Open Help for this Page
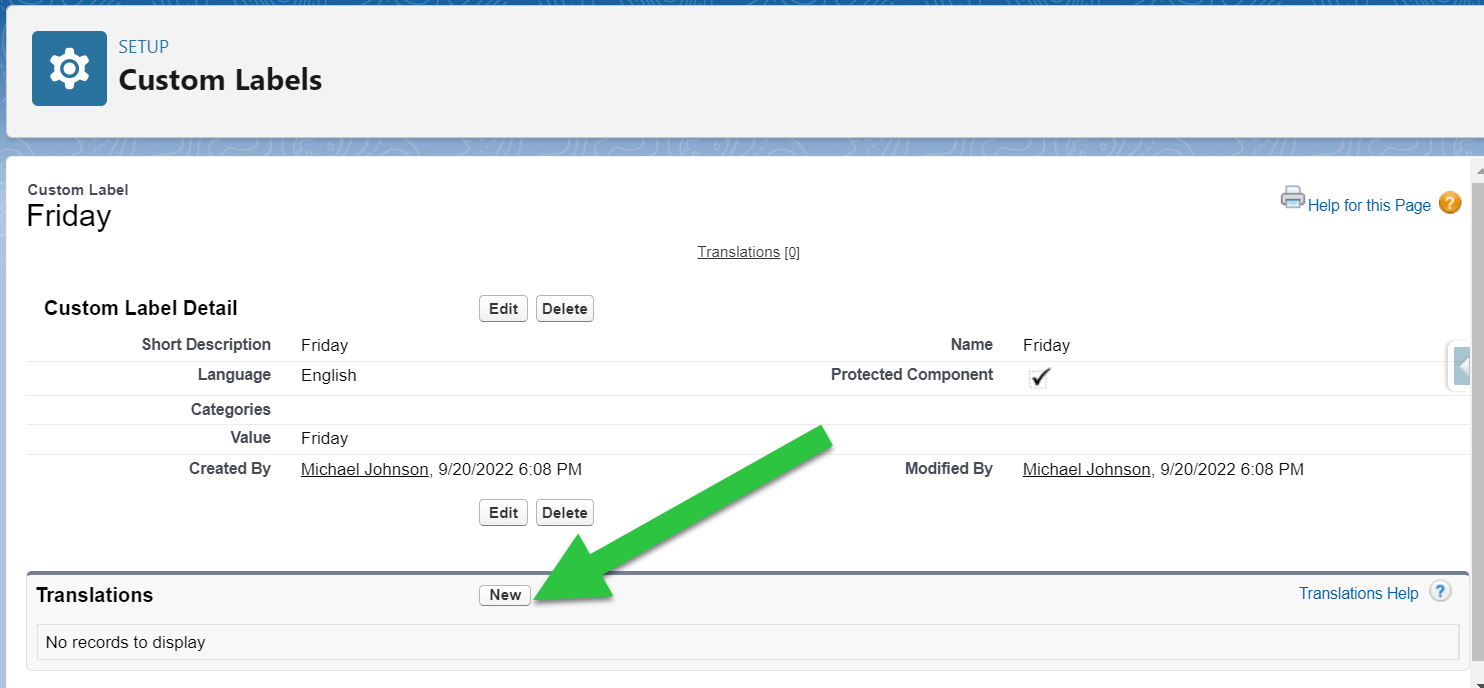 coord(1369,204)
